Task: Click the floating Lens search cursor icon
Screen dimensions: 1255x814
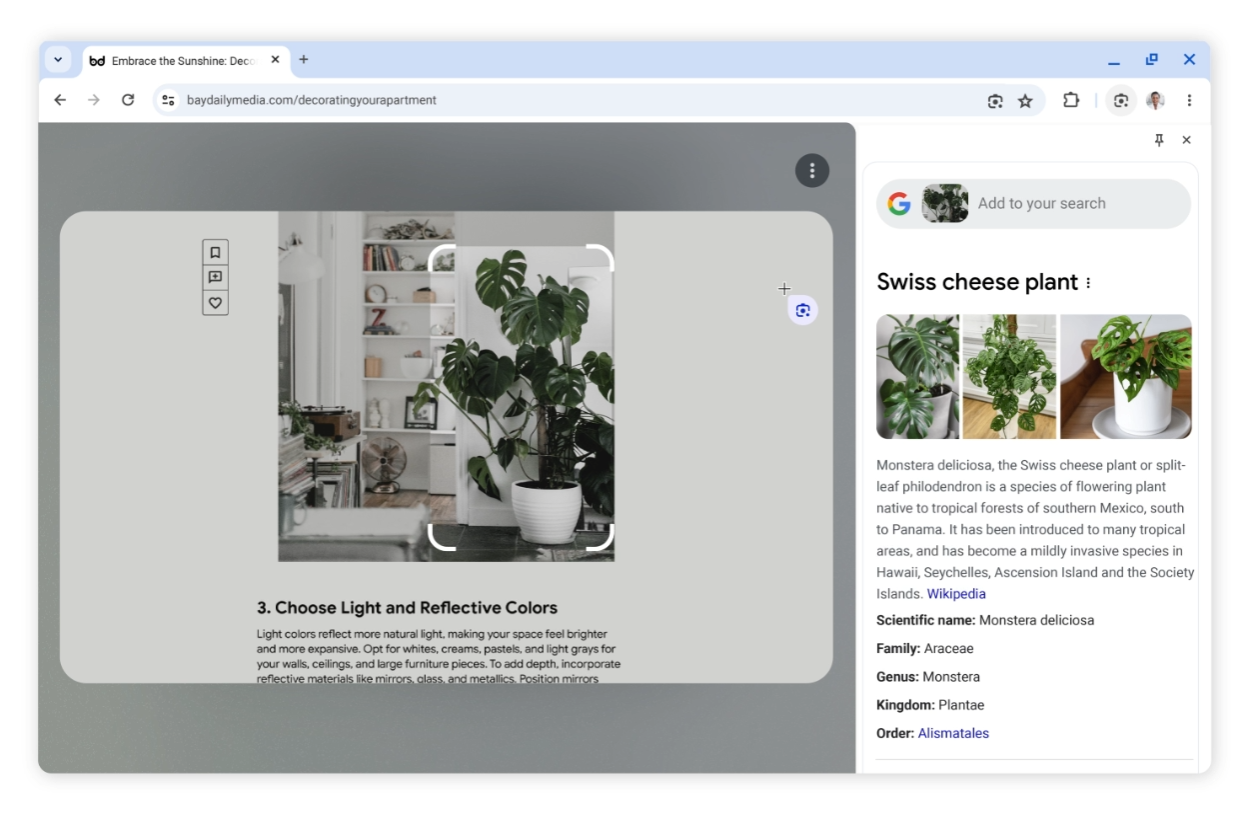Action: coord(802,310)
